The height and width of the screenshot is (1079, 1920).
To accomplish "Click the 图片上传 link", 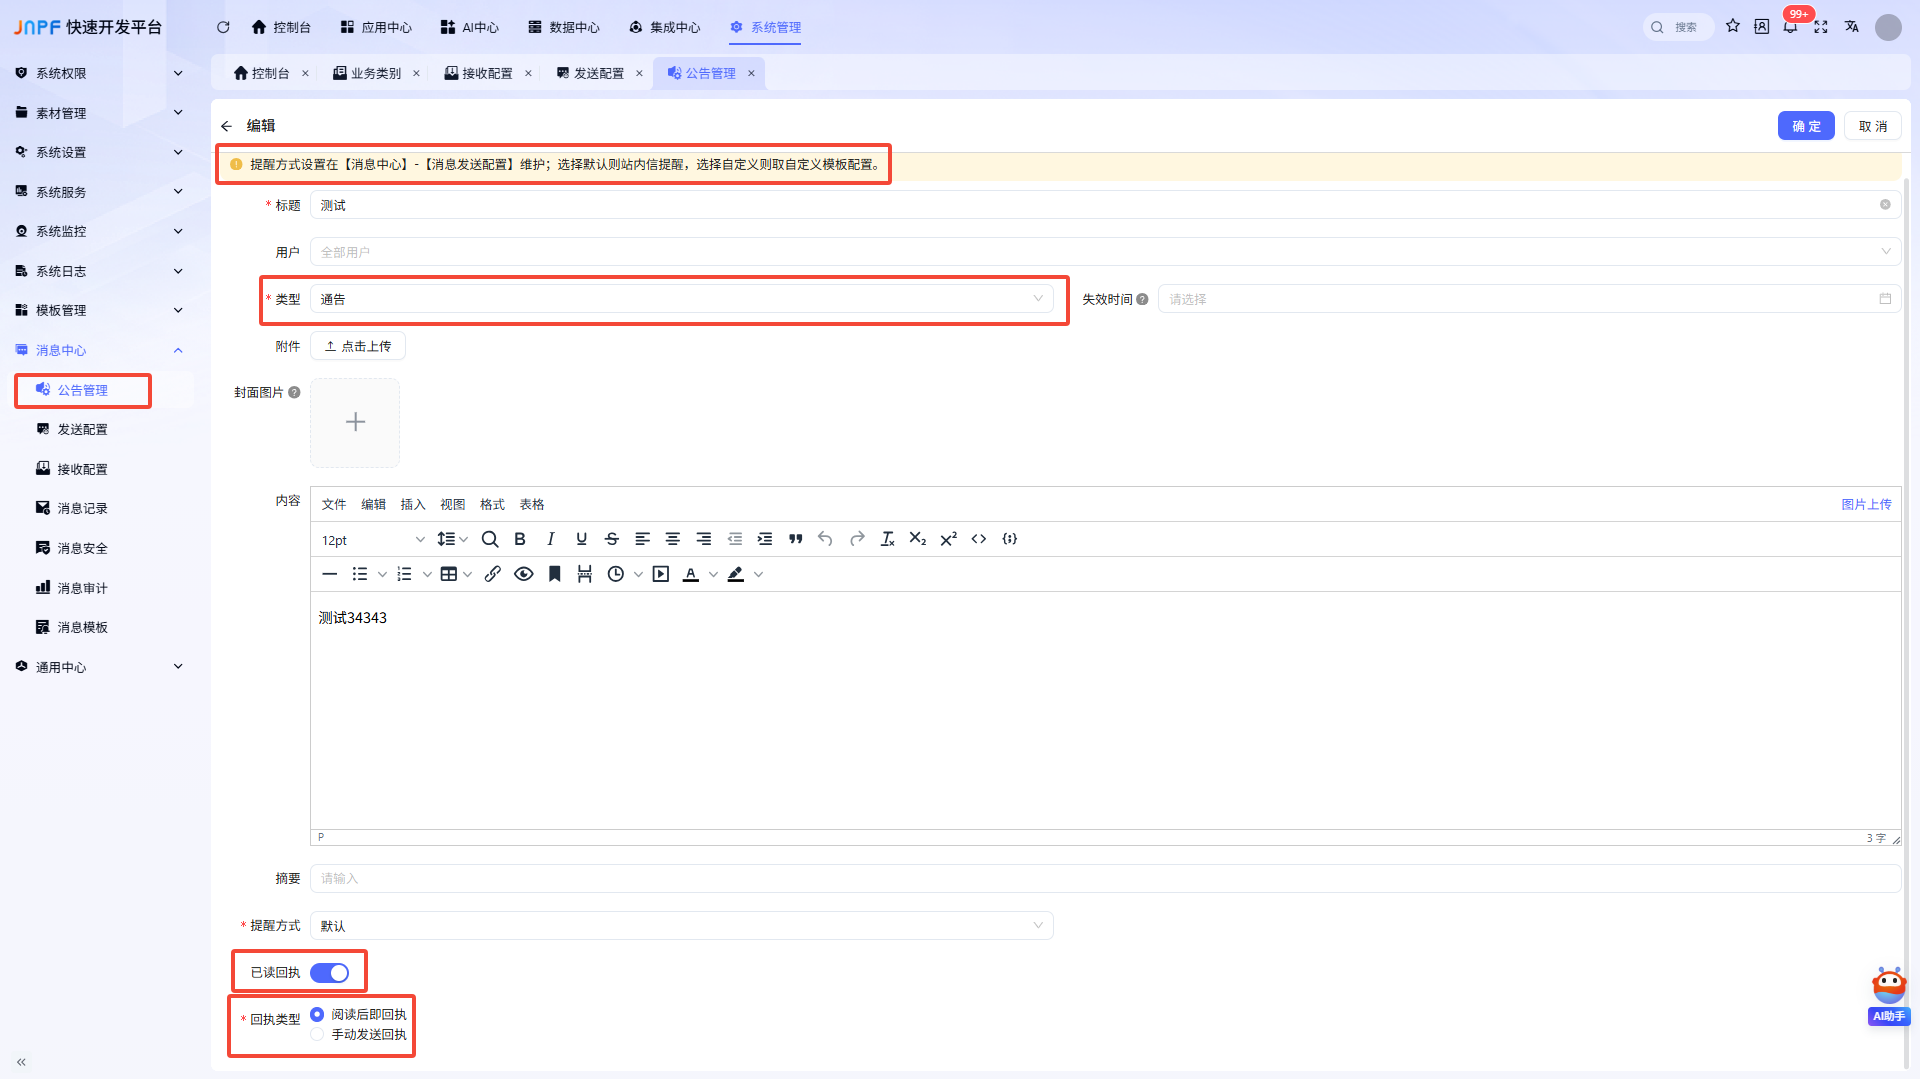I will (1866, 504).
